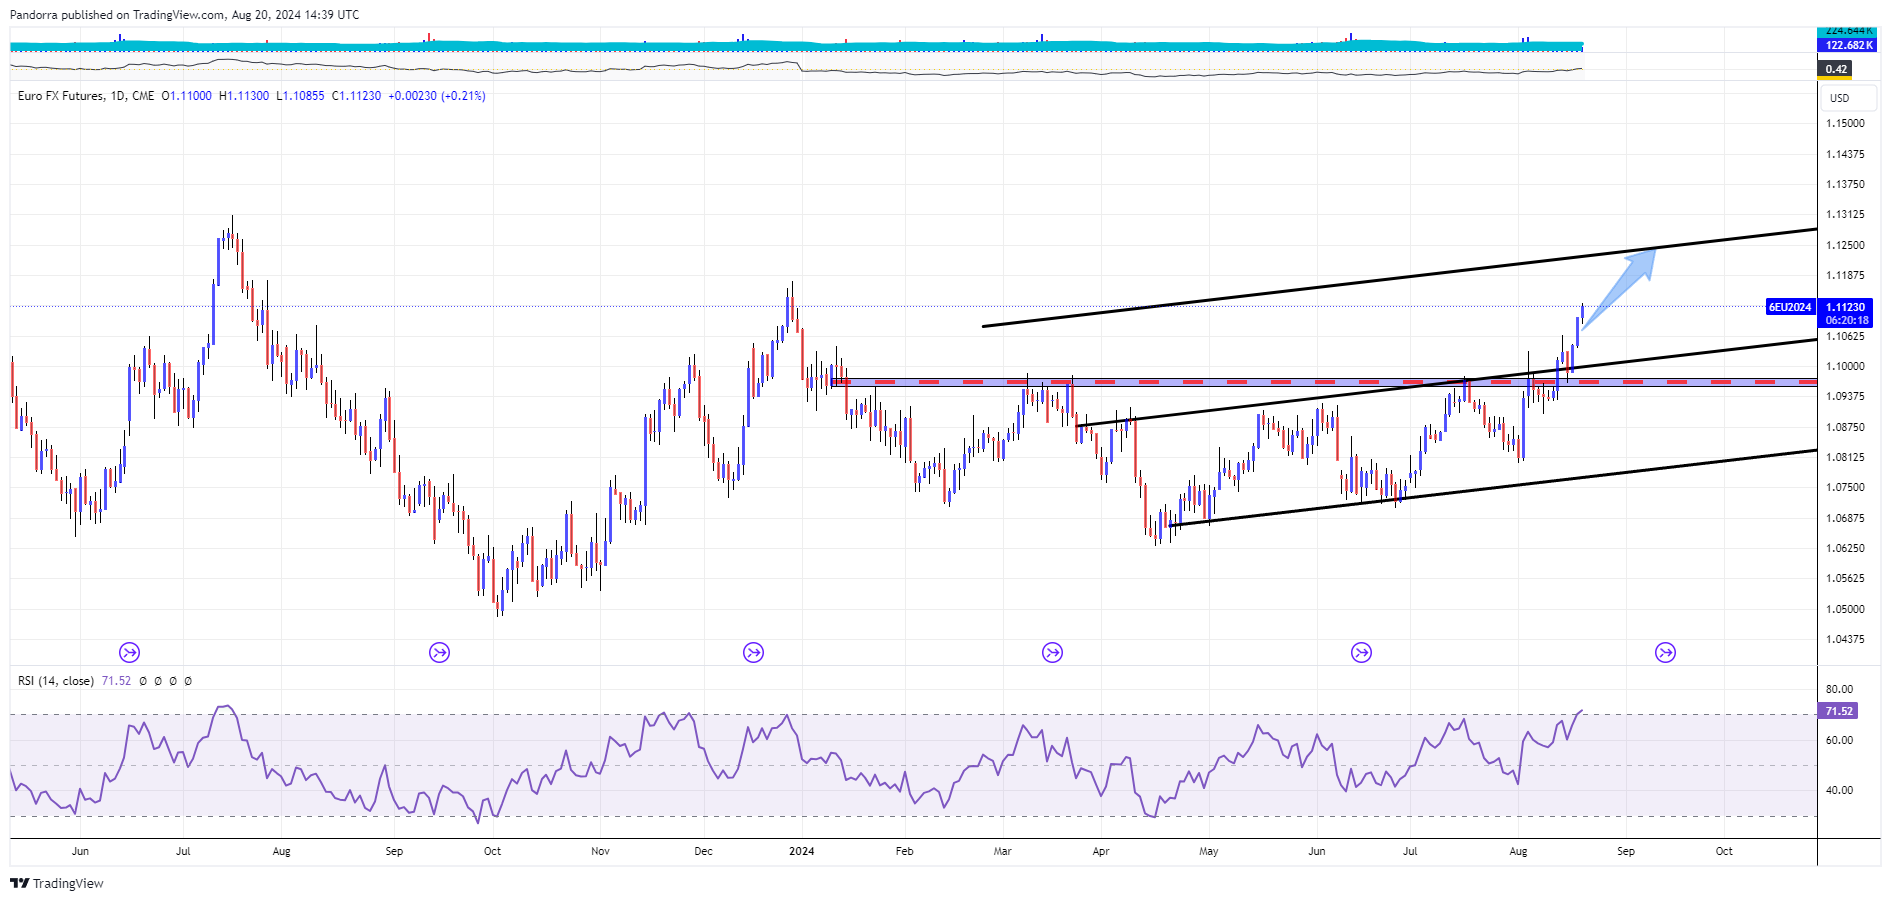
Task: Click the 40.00 RSI axis label
Action: click(x=1839, y=790)
